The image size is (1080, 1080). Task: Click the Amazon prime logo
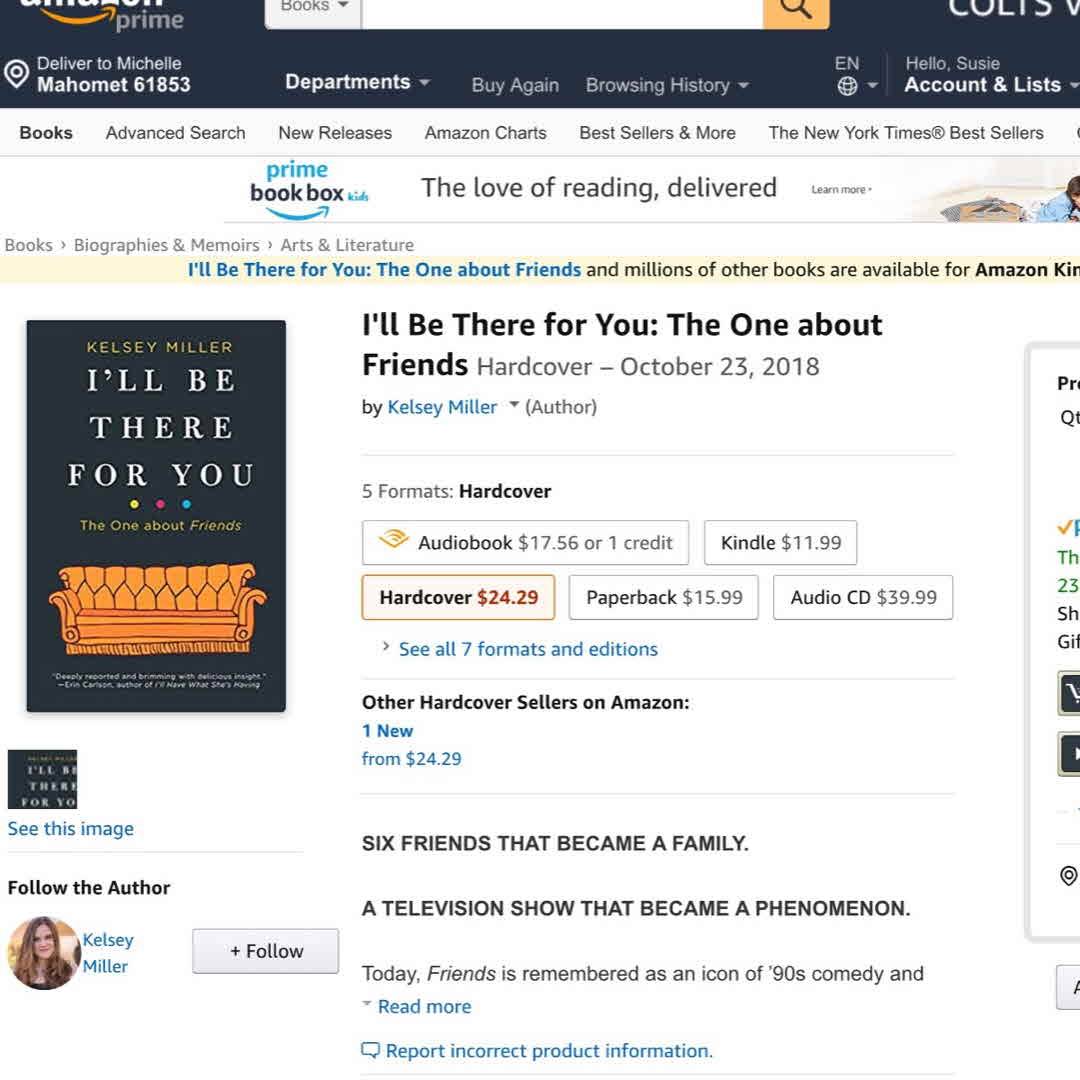click(102, 14)
